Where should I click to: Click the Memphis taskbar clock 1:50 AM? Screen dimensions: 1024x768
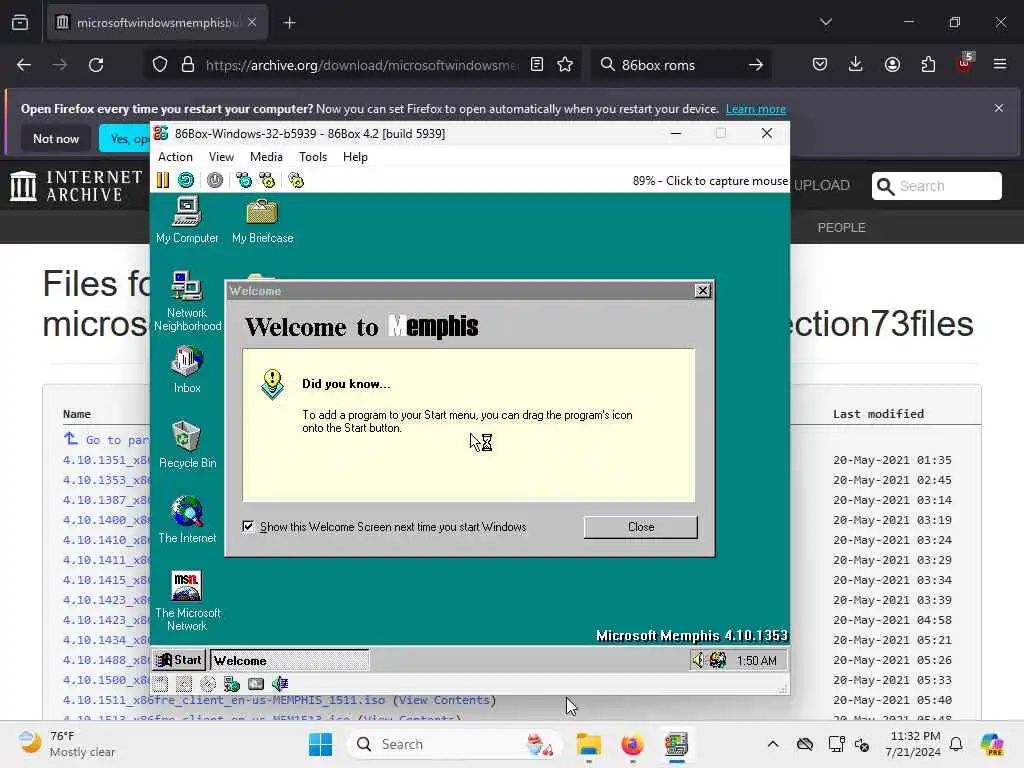click(x=757, y=661)
